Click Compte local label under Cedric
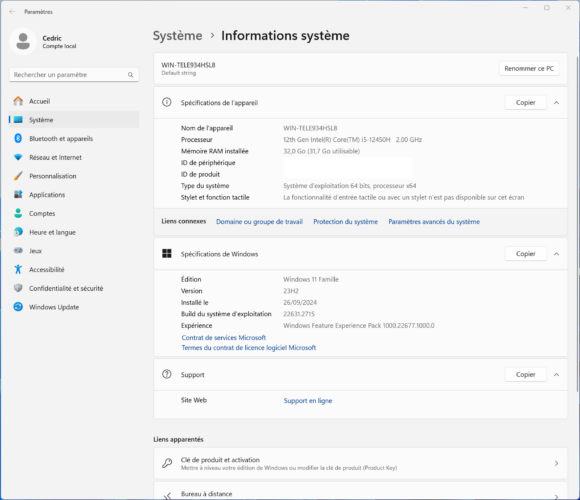This screenshot has height=500, width=580. click(59, 46)
